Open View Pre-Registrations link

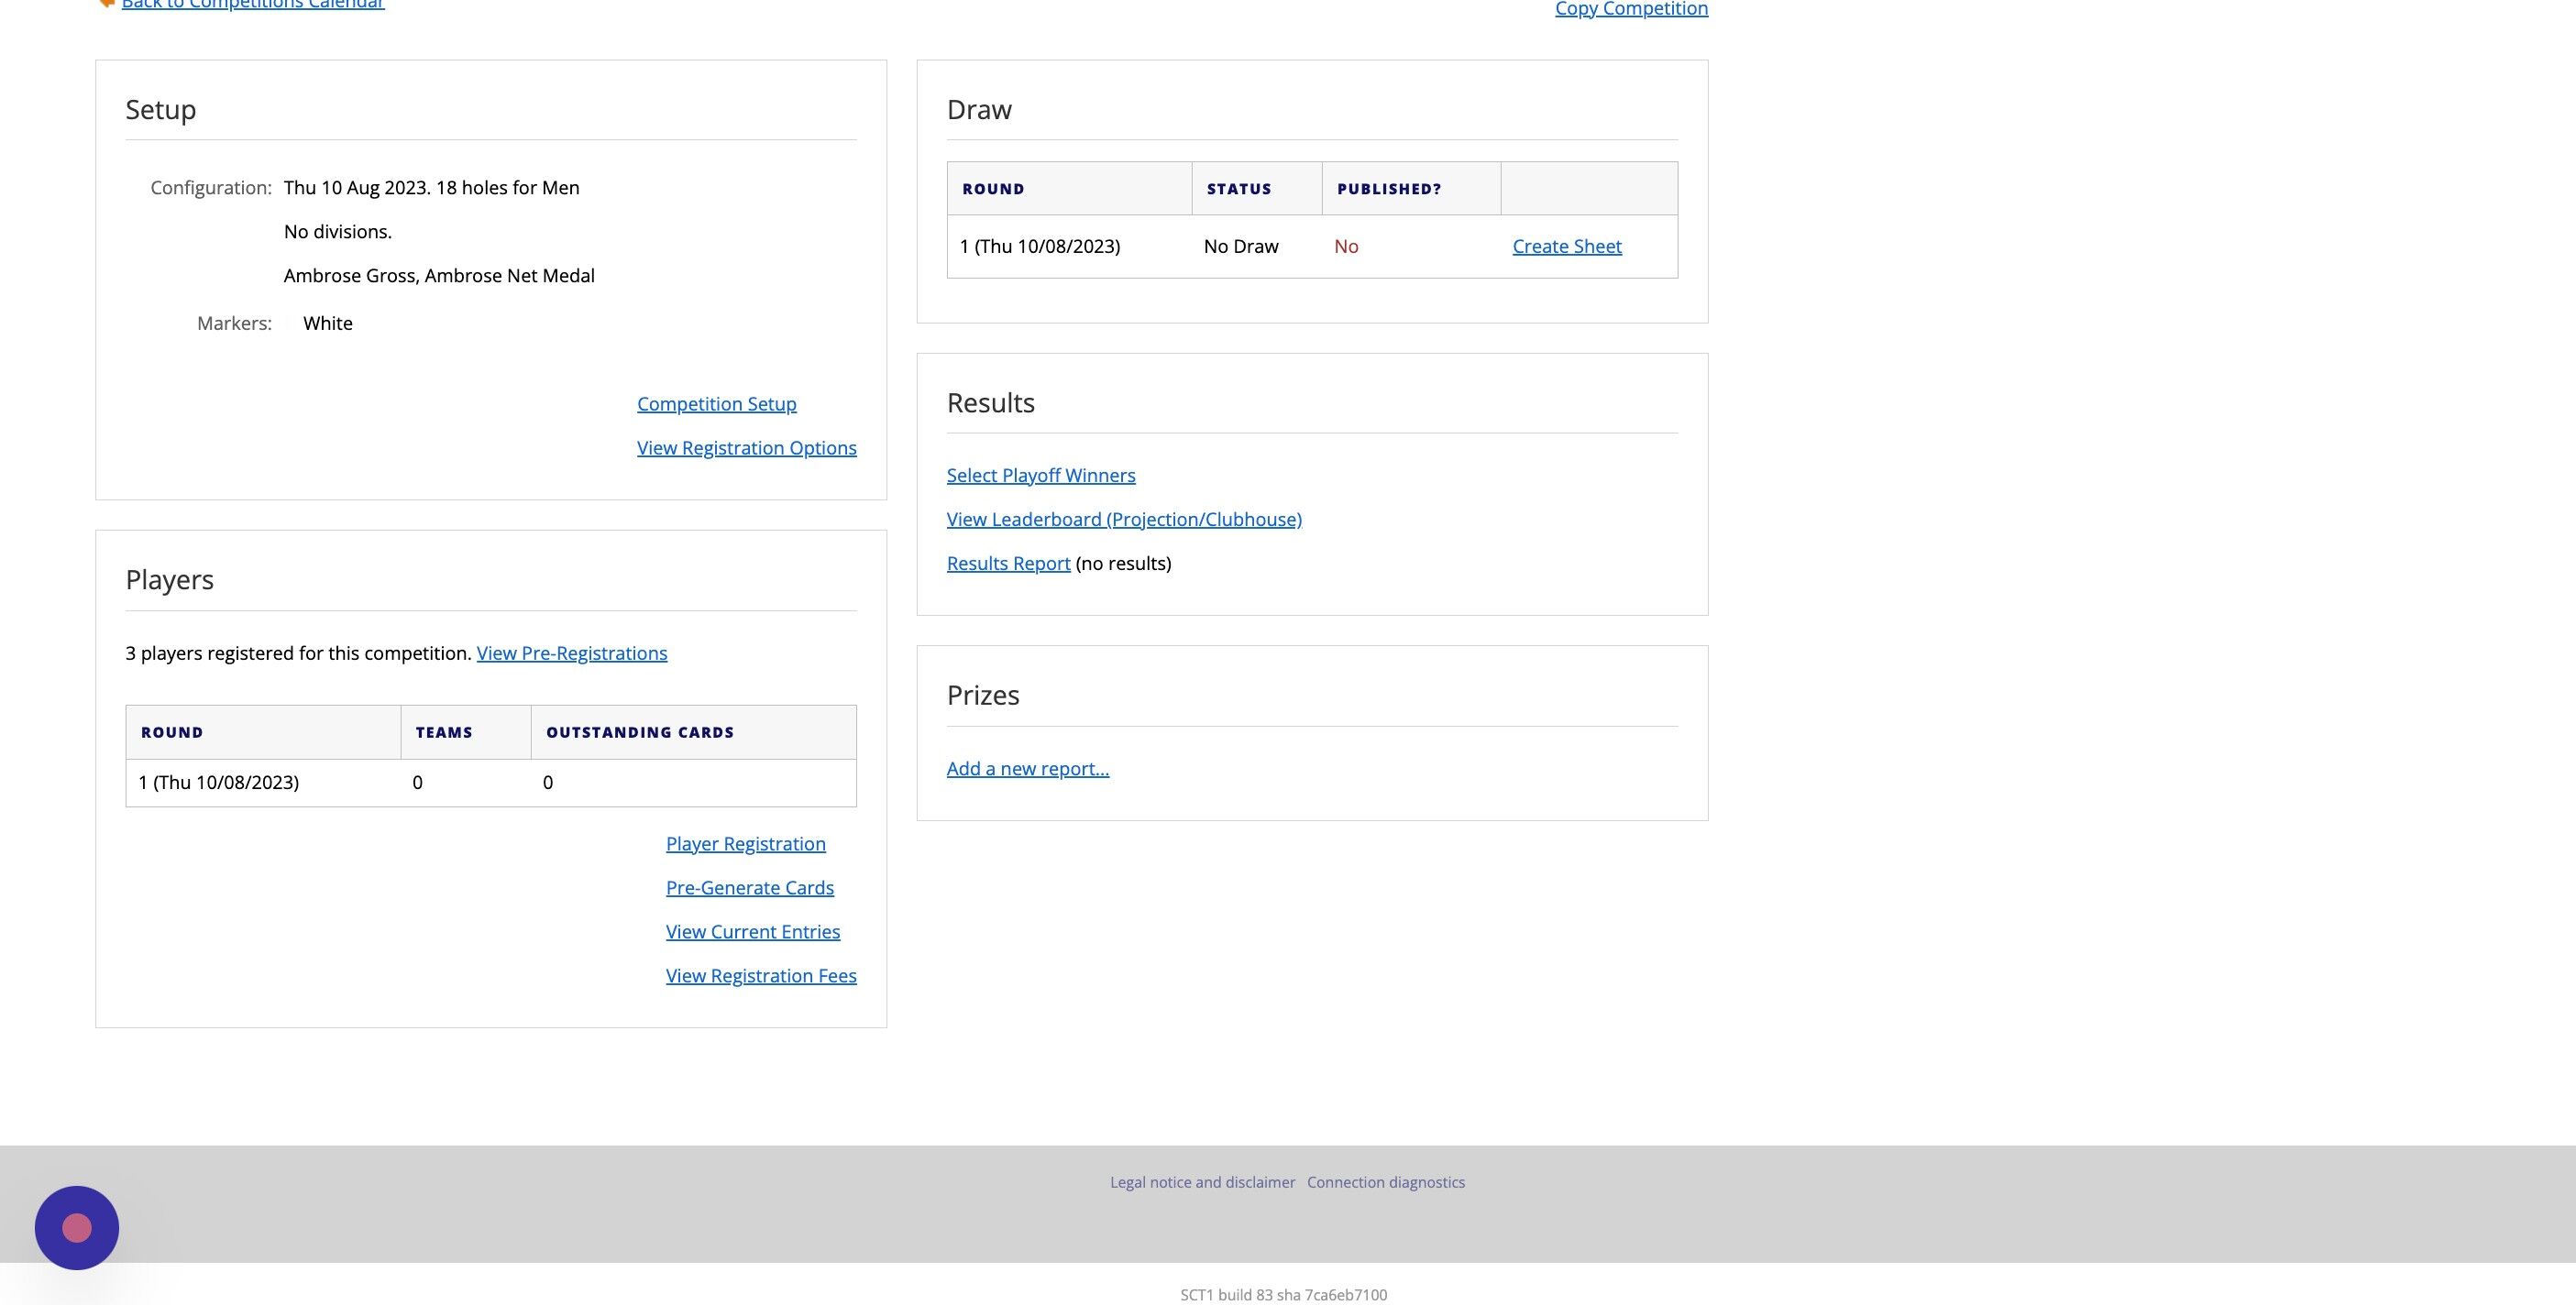pos(571,653)
